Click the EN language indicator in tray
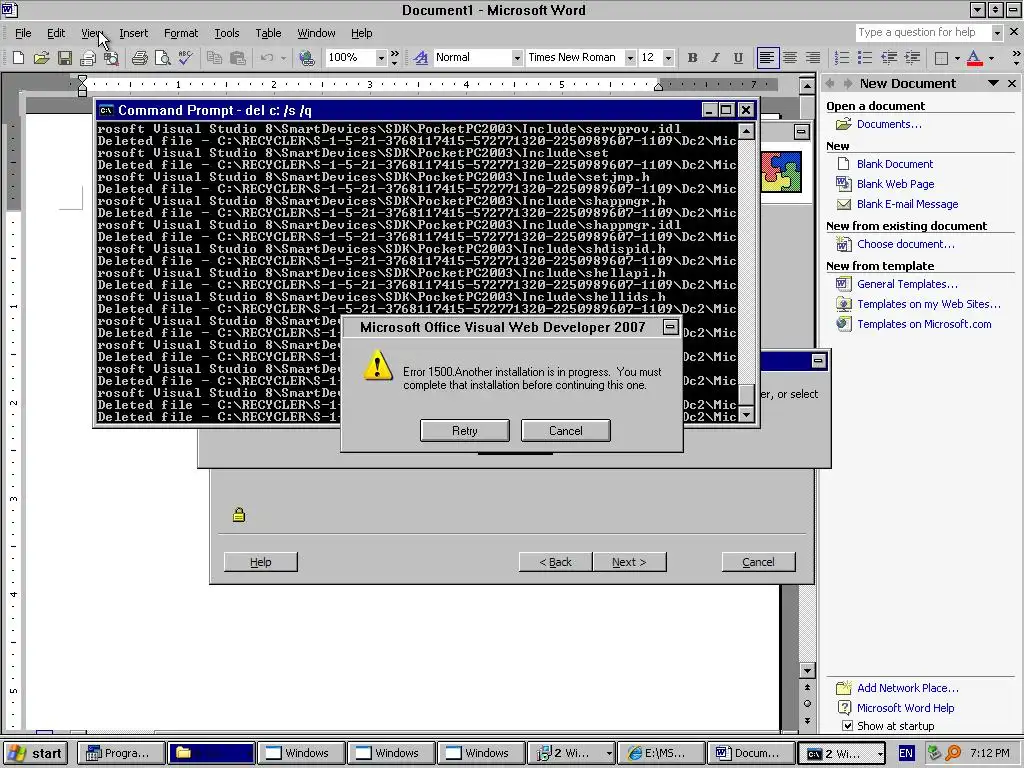 click(906, 753)
